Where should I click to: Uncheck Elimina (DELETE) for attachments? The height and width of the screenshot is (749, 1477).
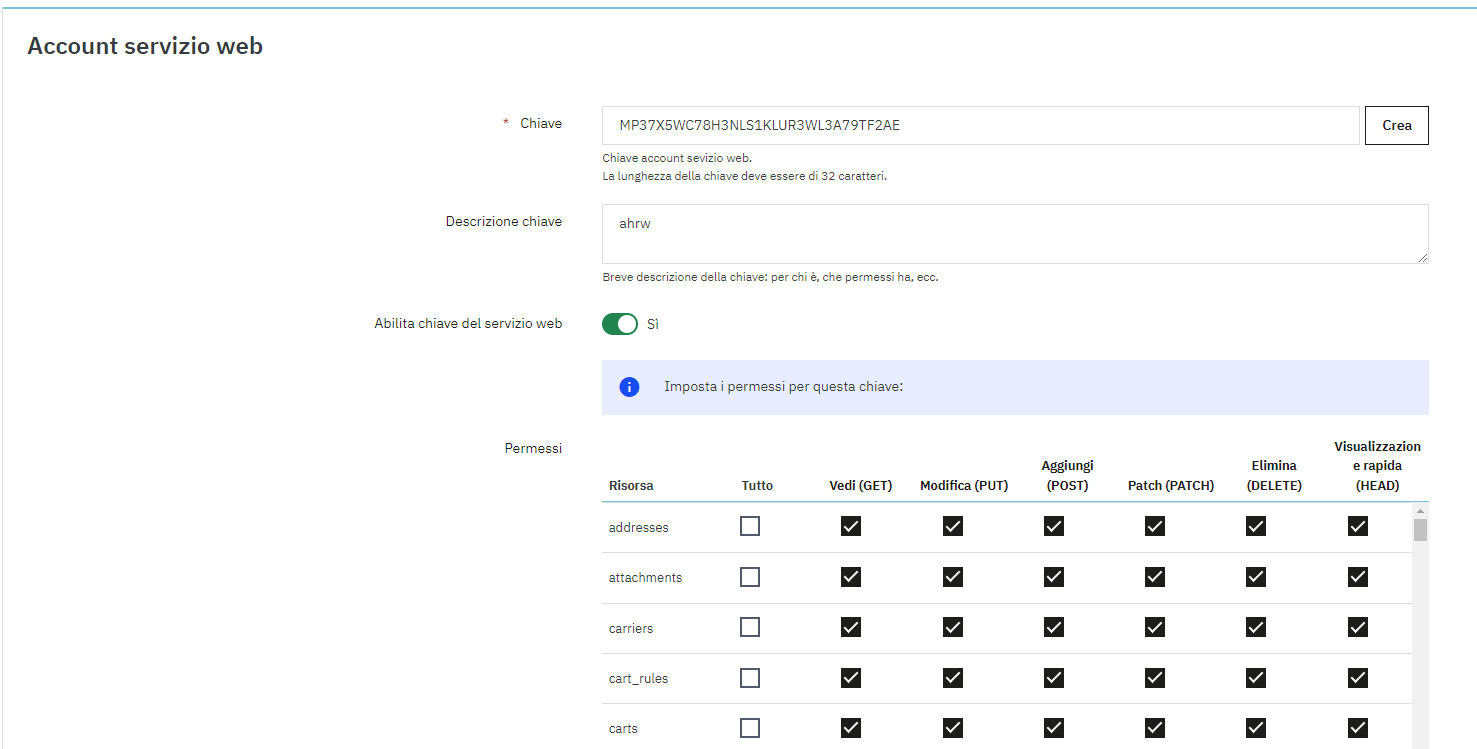[x=1256, y=577]
